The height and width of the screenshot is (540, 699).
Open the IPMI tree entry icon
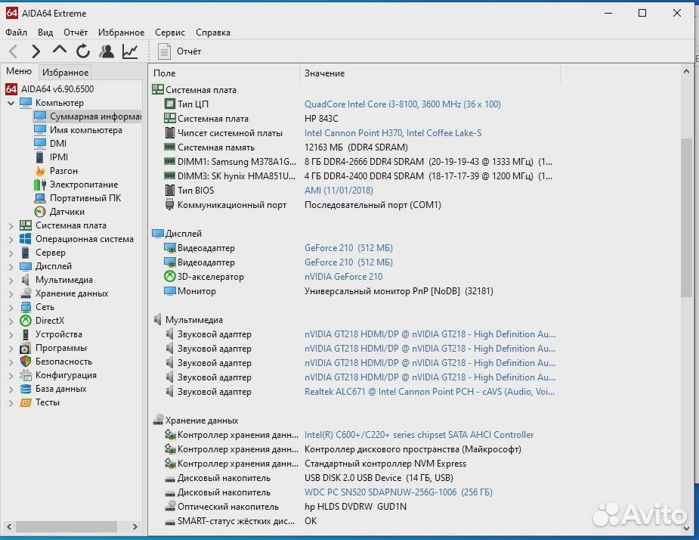coord(40,157)
